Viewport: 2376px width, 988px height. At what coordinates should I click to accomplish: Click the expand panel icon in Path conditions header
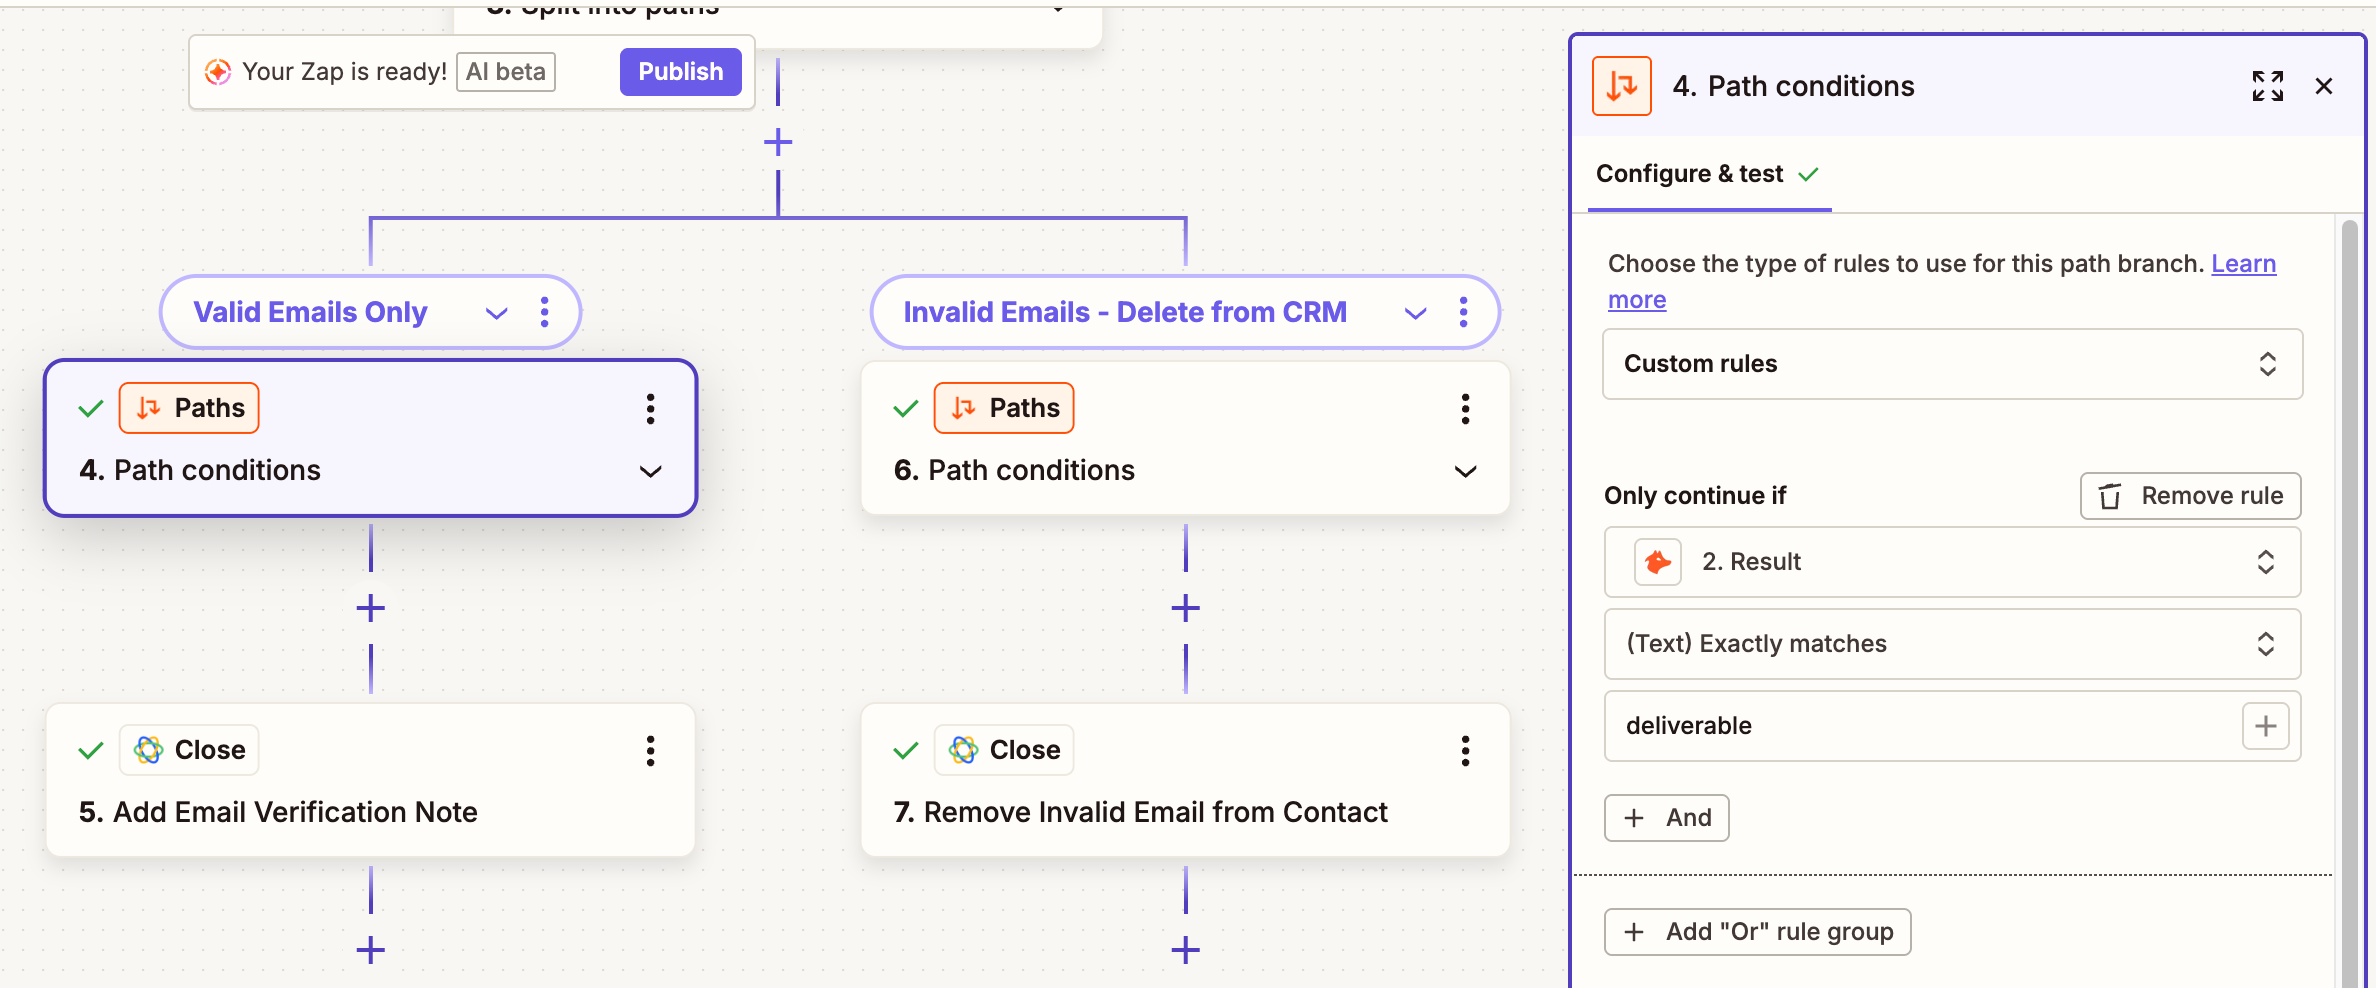2267,86
